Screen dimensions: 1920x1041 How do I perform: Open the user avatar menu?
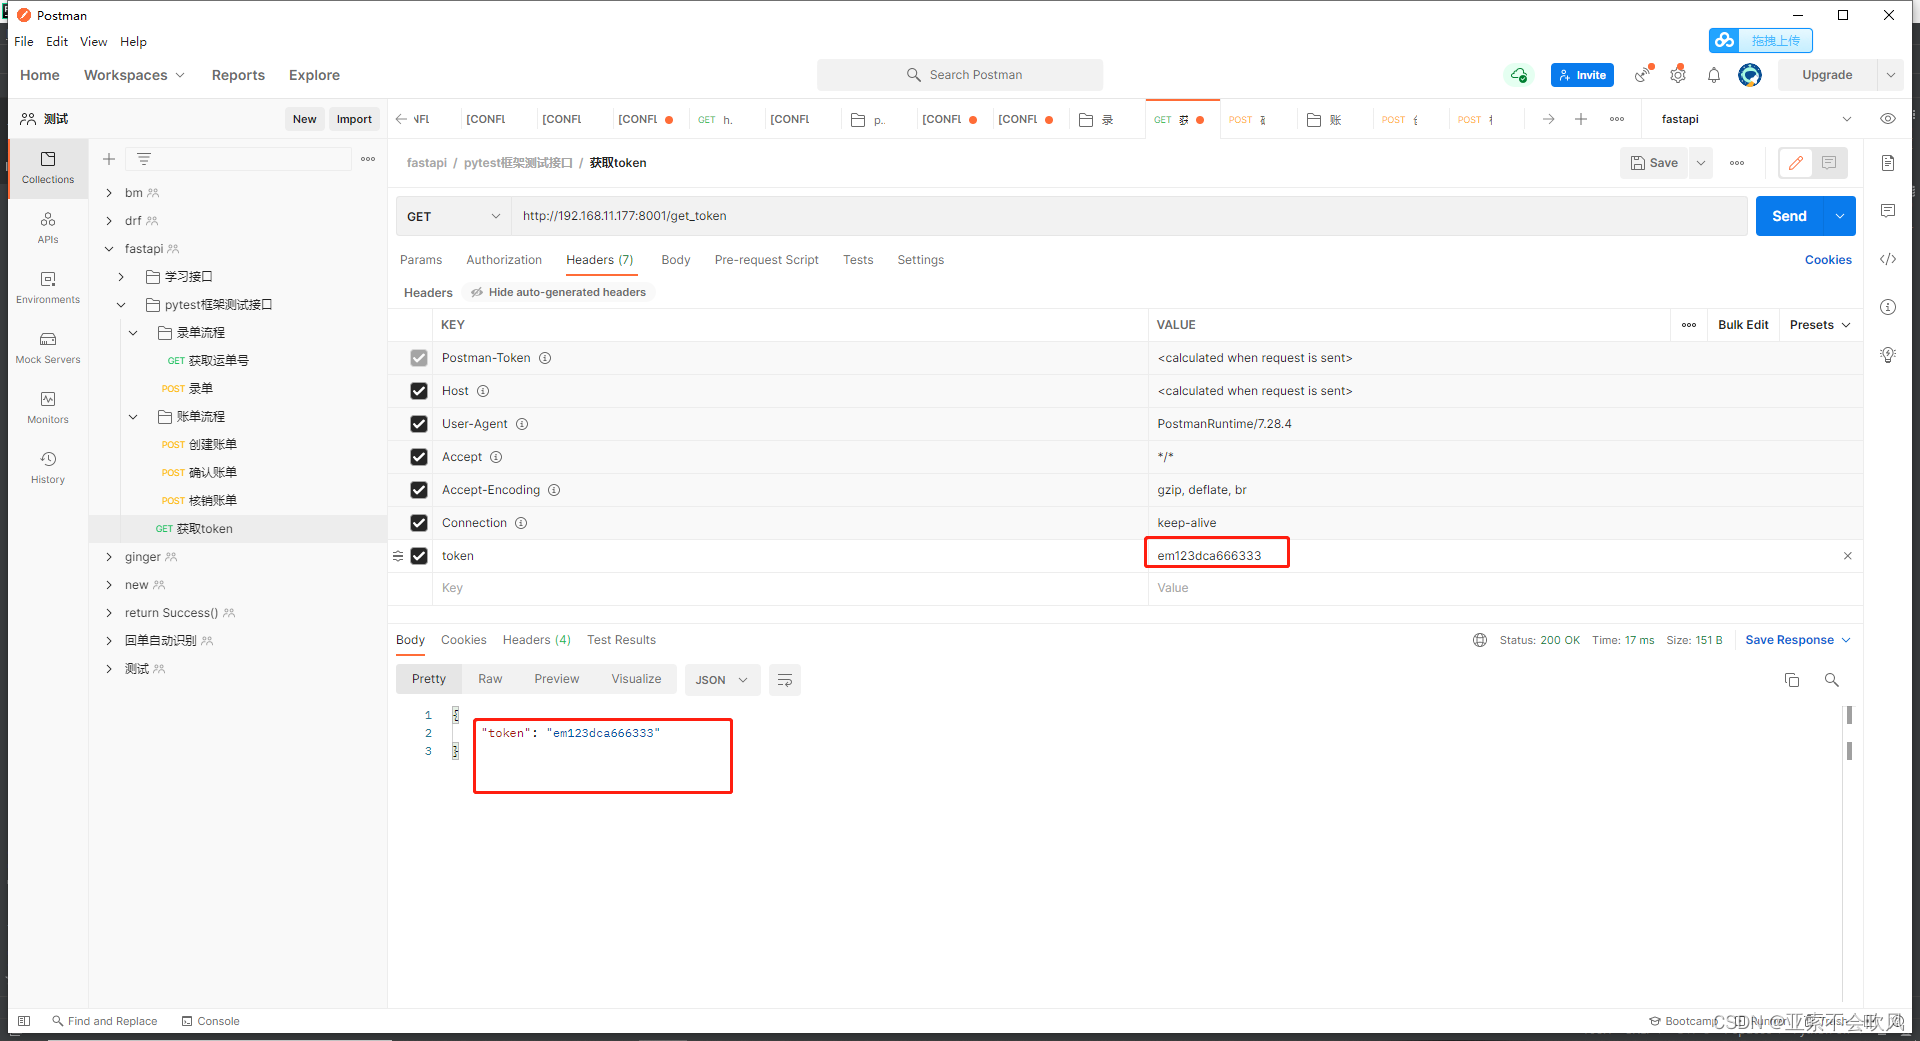click(x=1750, y=75)
